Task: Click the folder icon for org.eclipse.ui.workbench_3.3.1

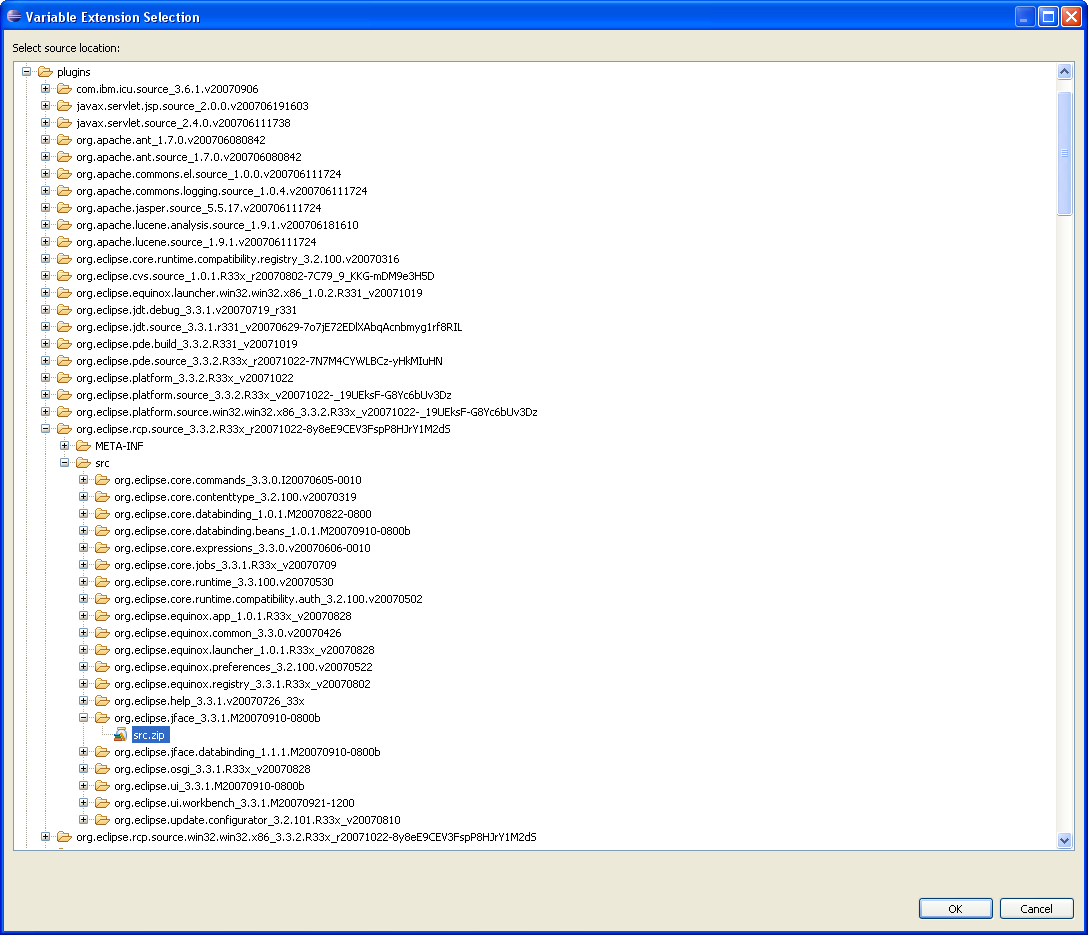Action: click(103, 803)
